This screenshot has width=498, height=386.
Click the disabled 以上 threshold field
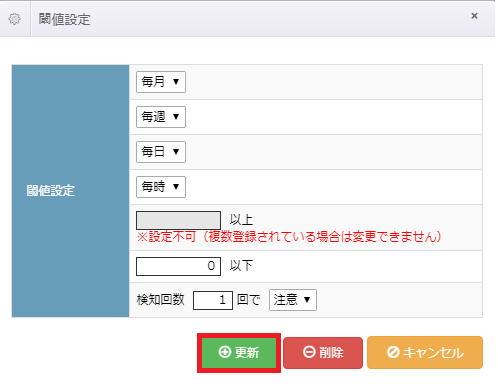click(x=178, y=220)
